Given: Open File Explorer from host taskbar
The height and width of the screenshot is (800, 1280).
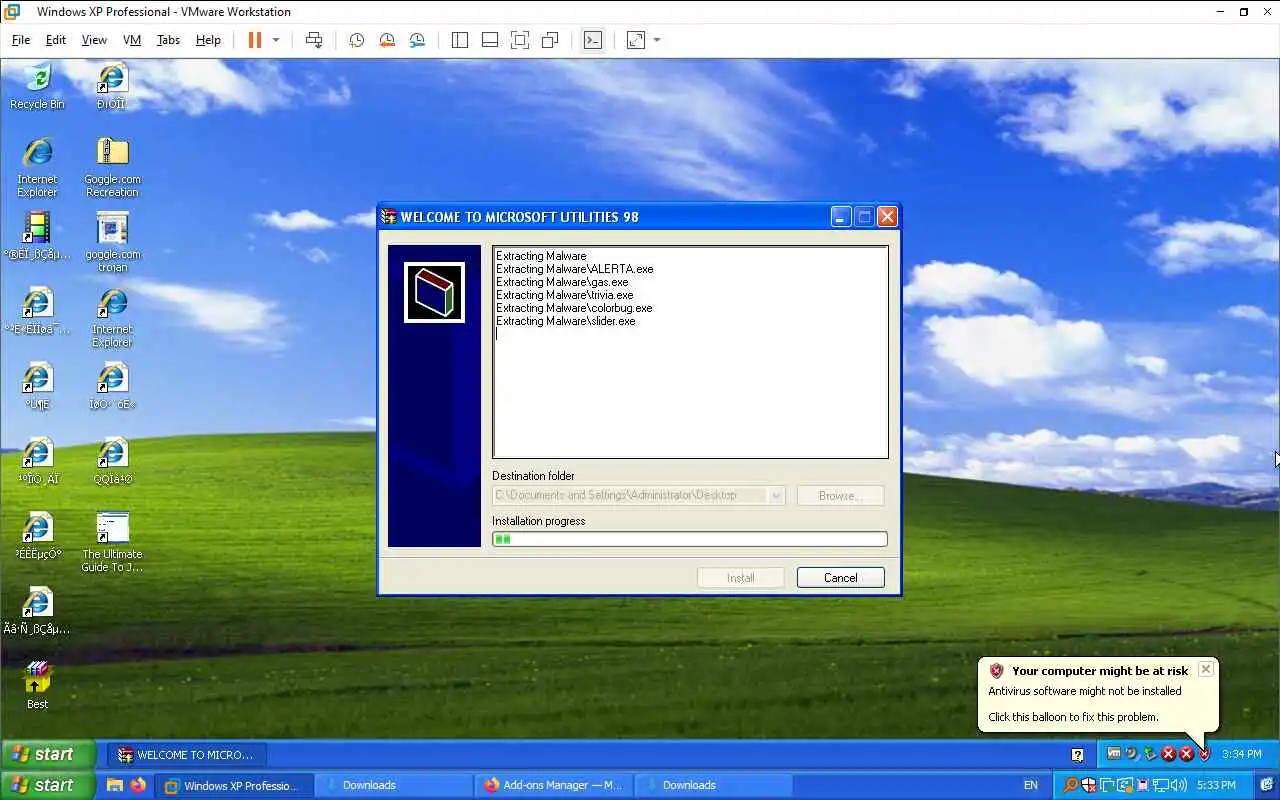Looking at the screenshot, I should point(115,785).
